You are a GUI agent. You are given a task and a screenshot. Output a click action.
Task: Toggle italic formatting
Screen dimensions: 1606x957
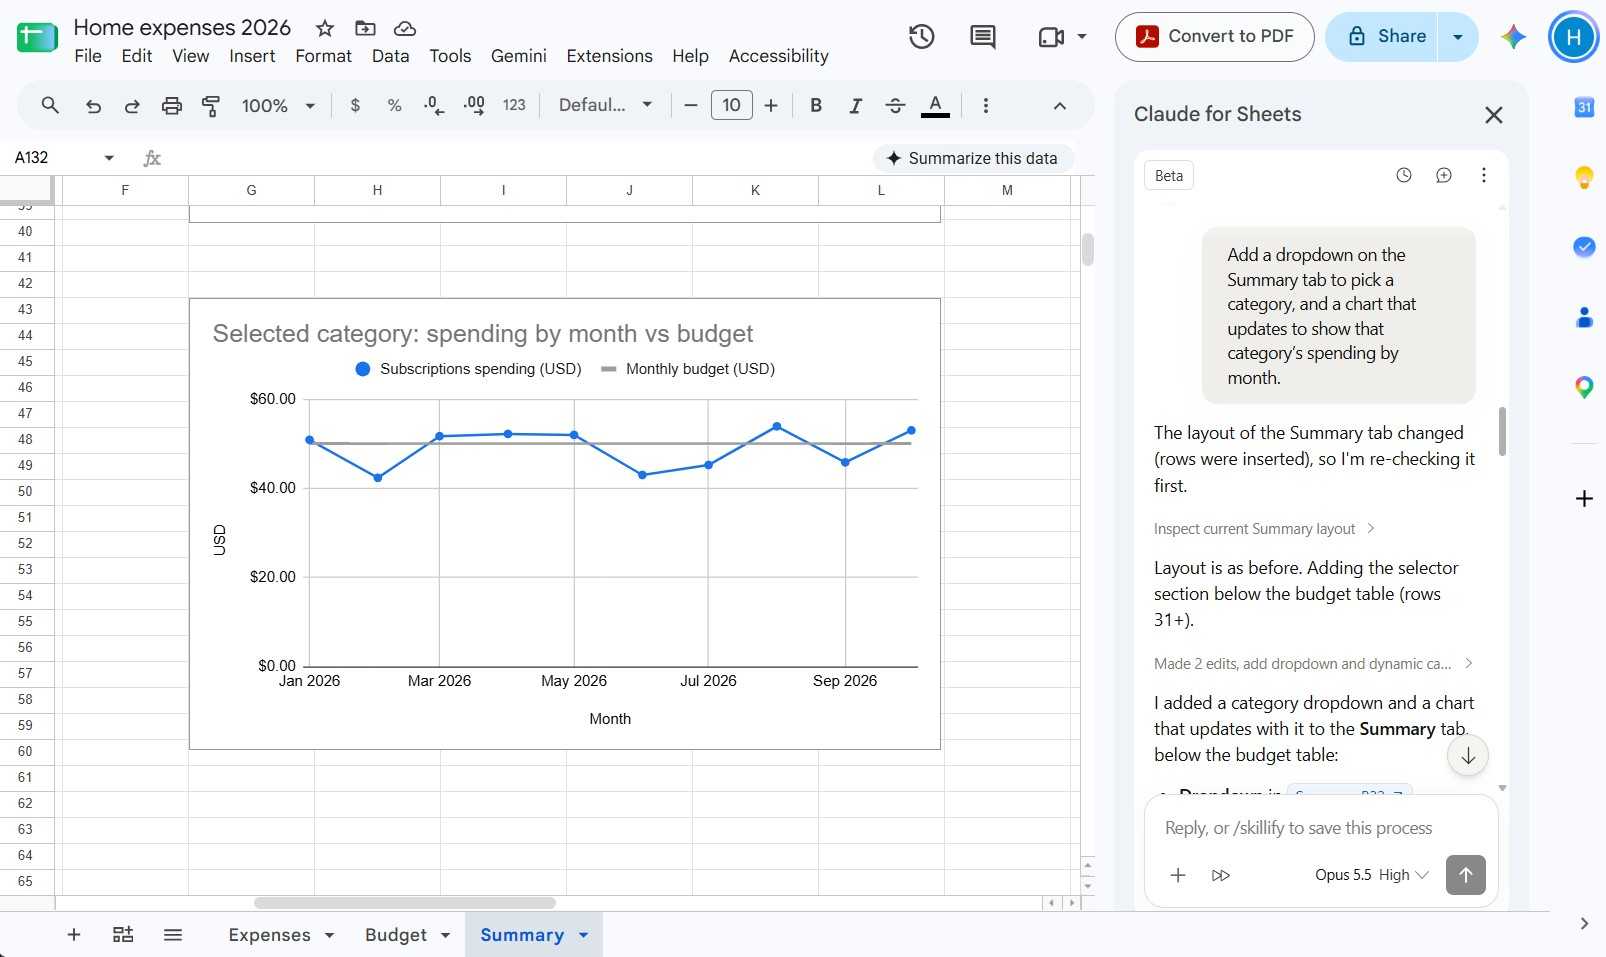coord(855,105)
